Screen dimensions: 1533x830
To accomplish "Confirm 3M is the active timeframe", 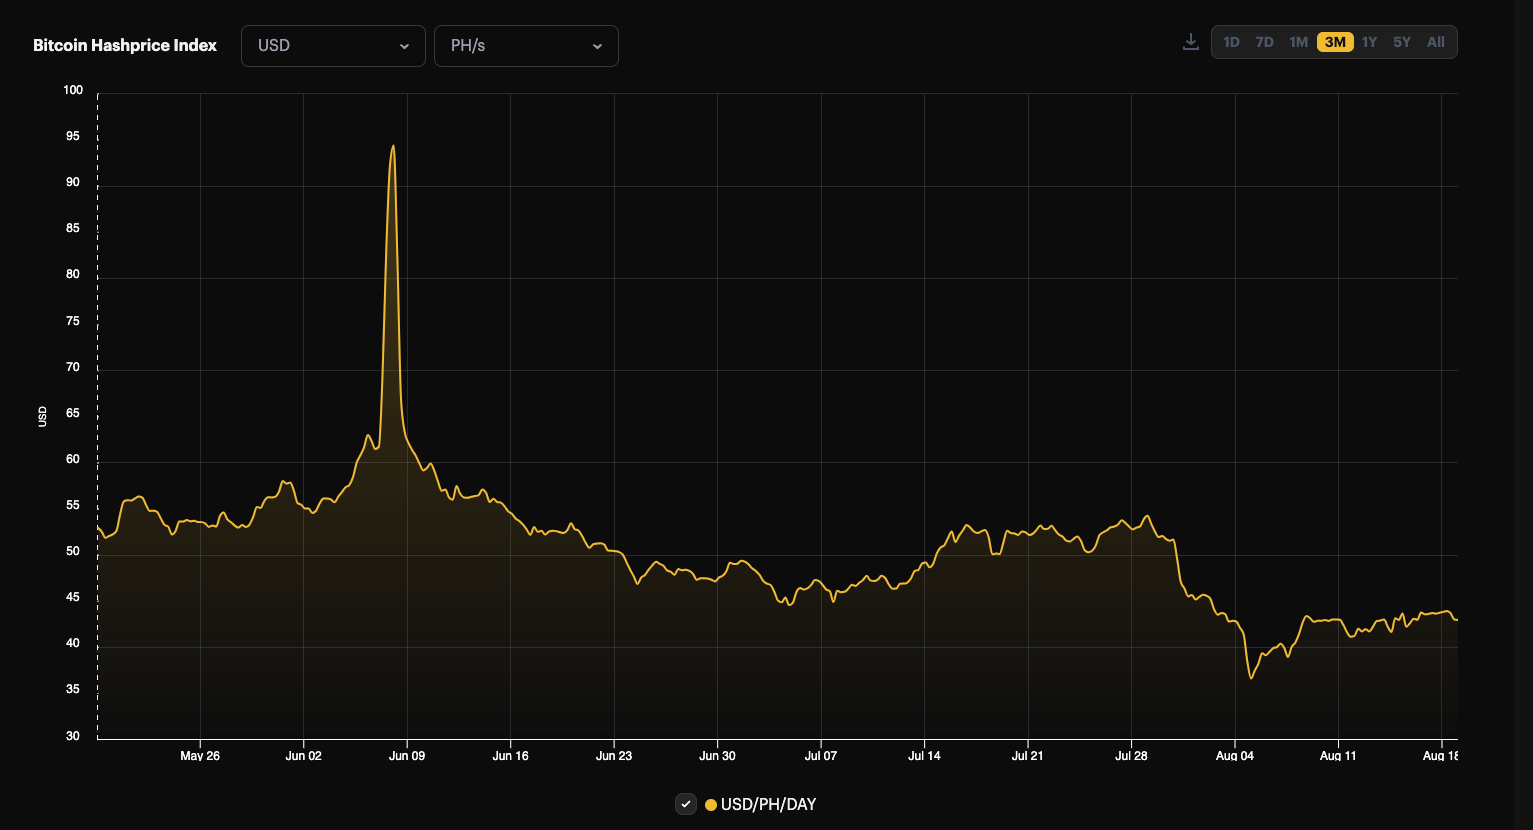I will coord(1334,42).
